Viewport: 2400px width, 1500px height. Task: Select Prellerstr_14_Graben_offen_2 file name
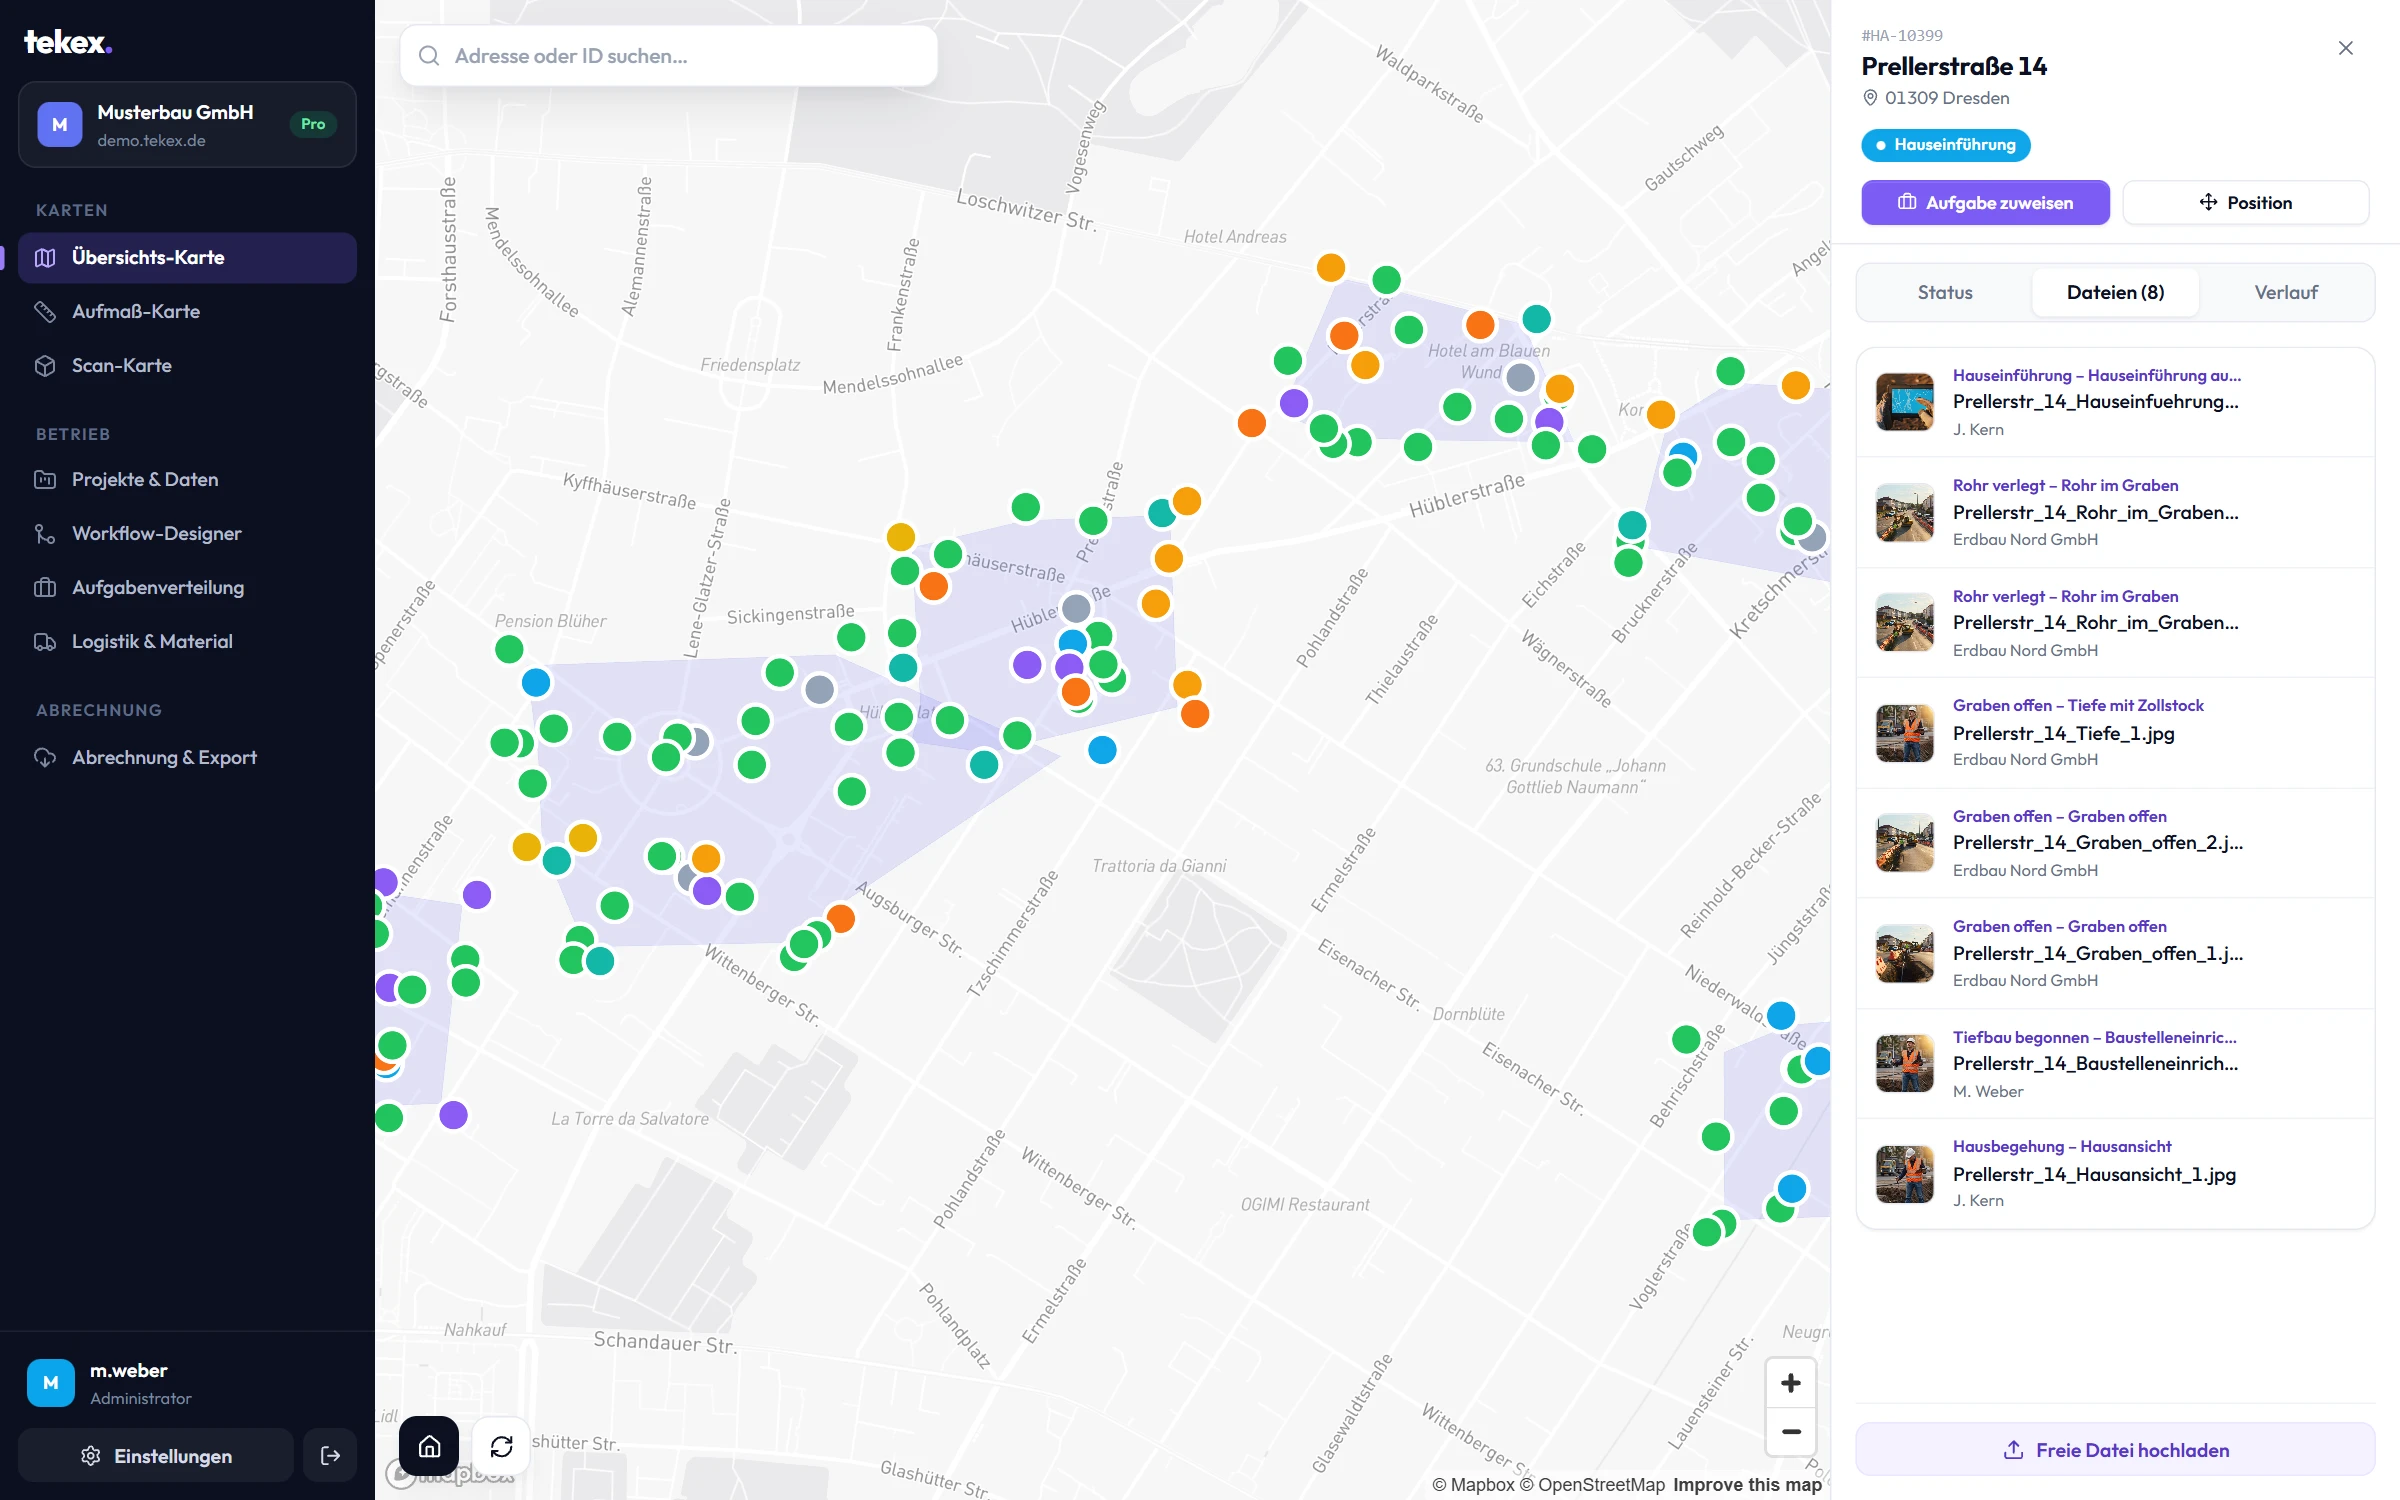2098,842
